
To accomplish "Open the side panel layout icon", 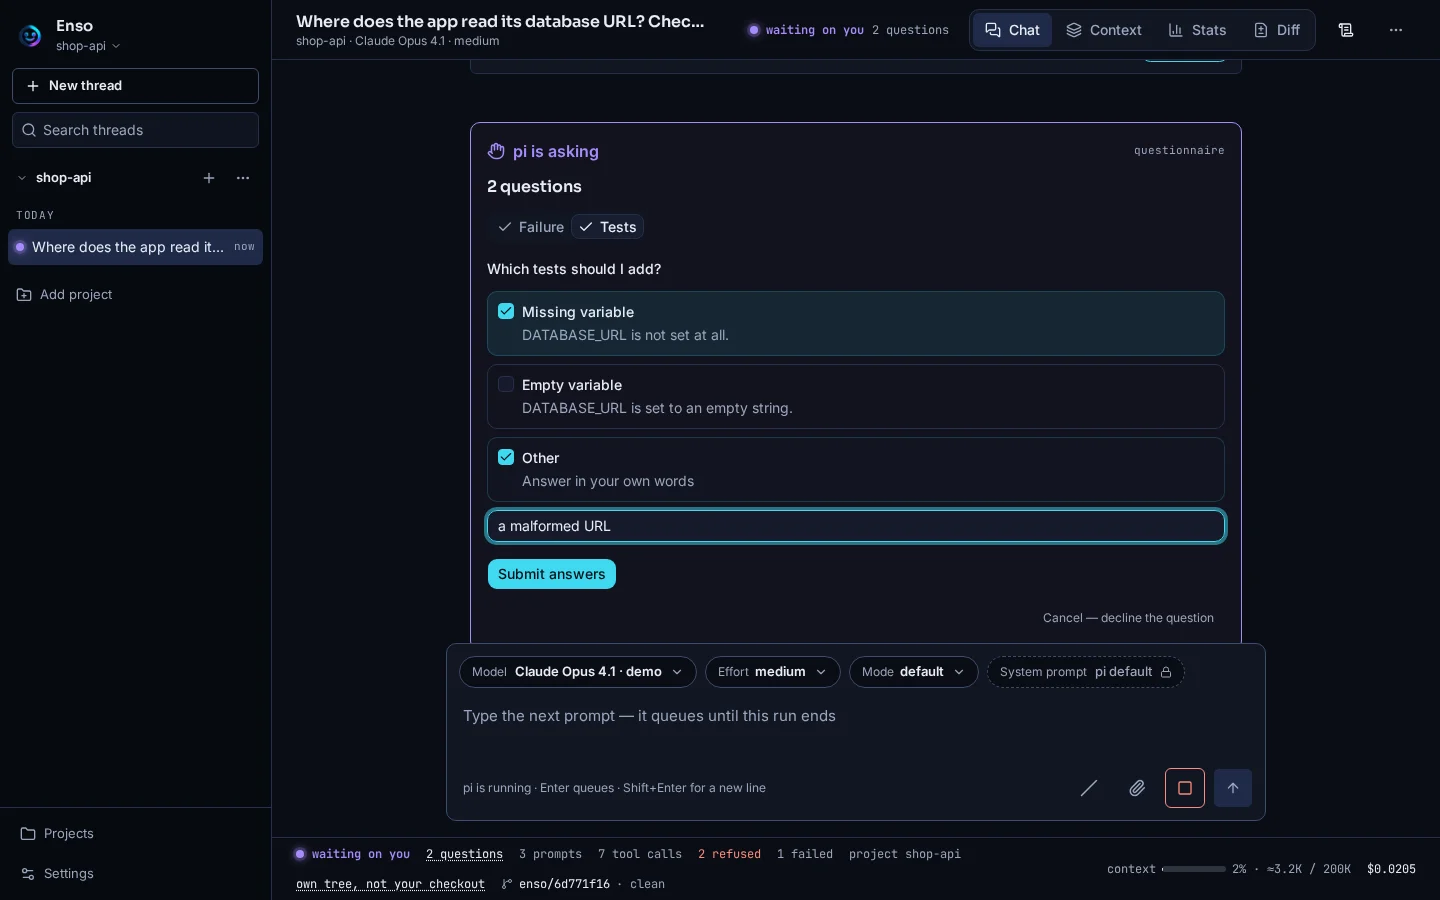I will 1346,30.
